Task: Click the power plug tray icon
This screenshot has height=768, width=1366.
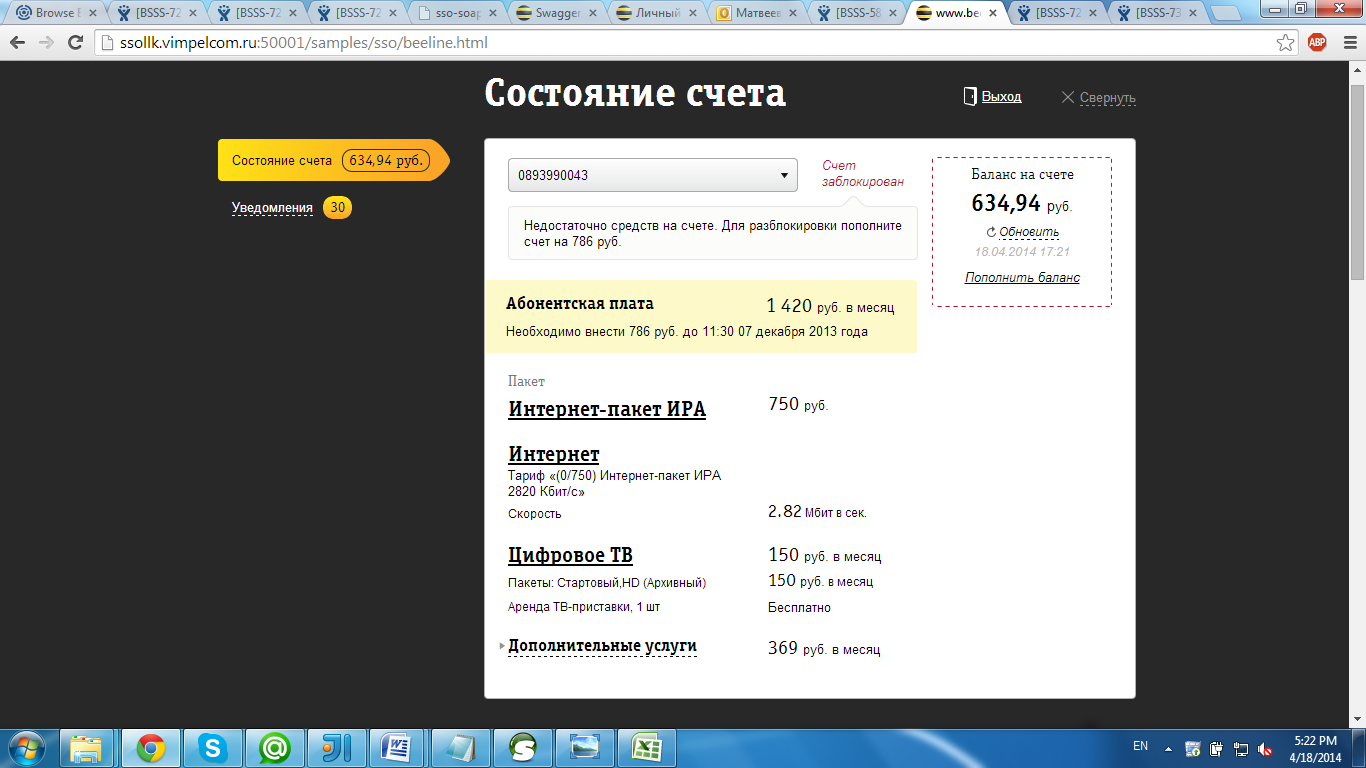Action: pos(1217,748)
